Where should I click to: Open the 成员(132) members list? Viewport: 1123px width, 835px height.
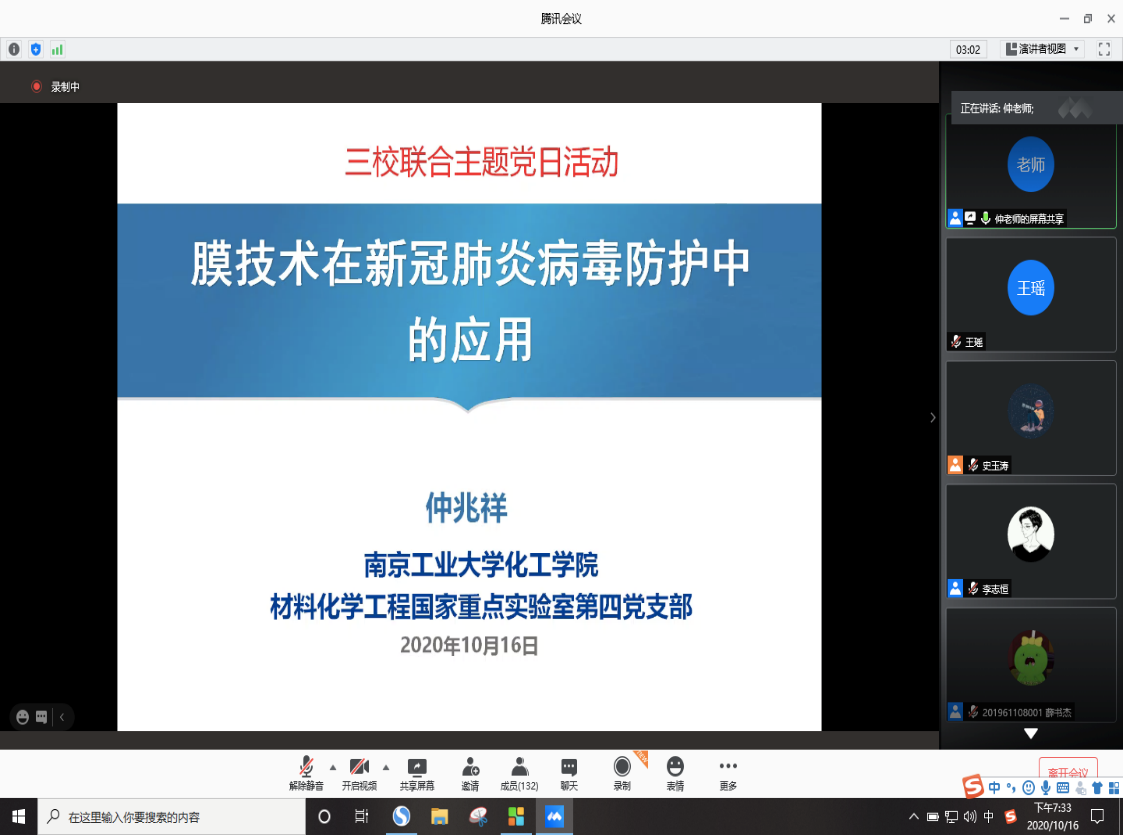(519, 768)
